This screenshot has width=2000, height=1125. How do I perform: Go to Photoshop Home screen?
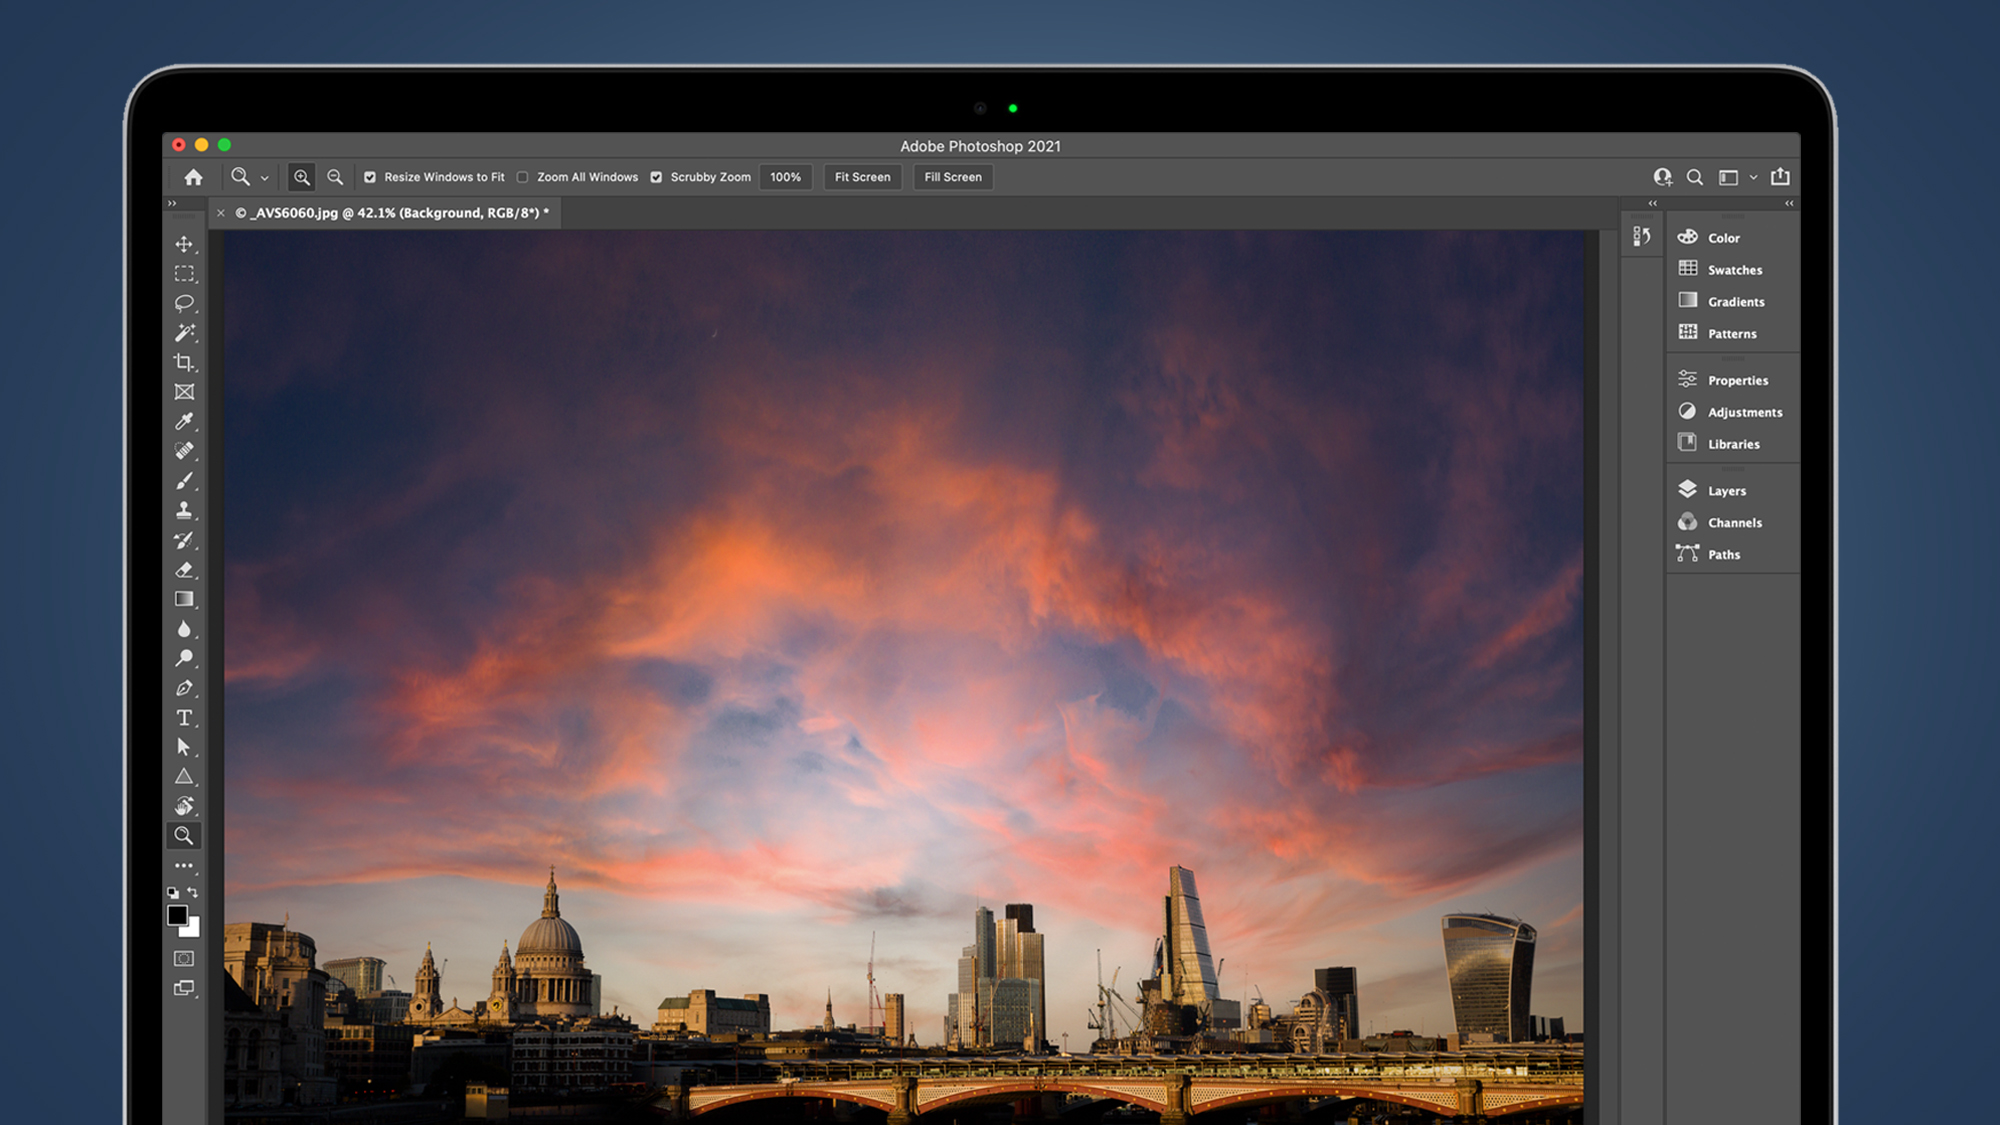pos(193,177)
